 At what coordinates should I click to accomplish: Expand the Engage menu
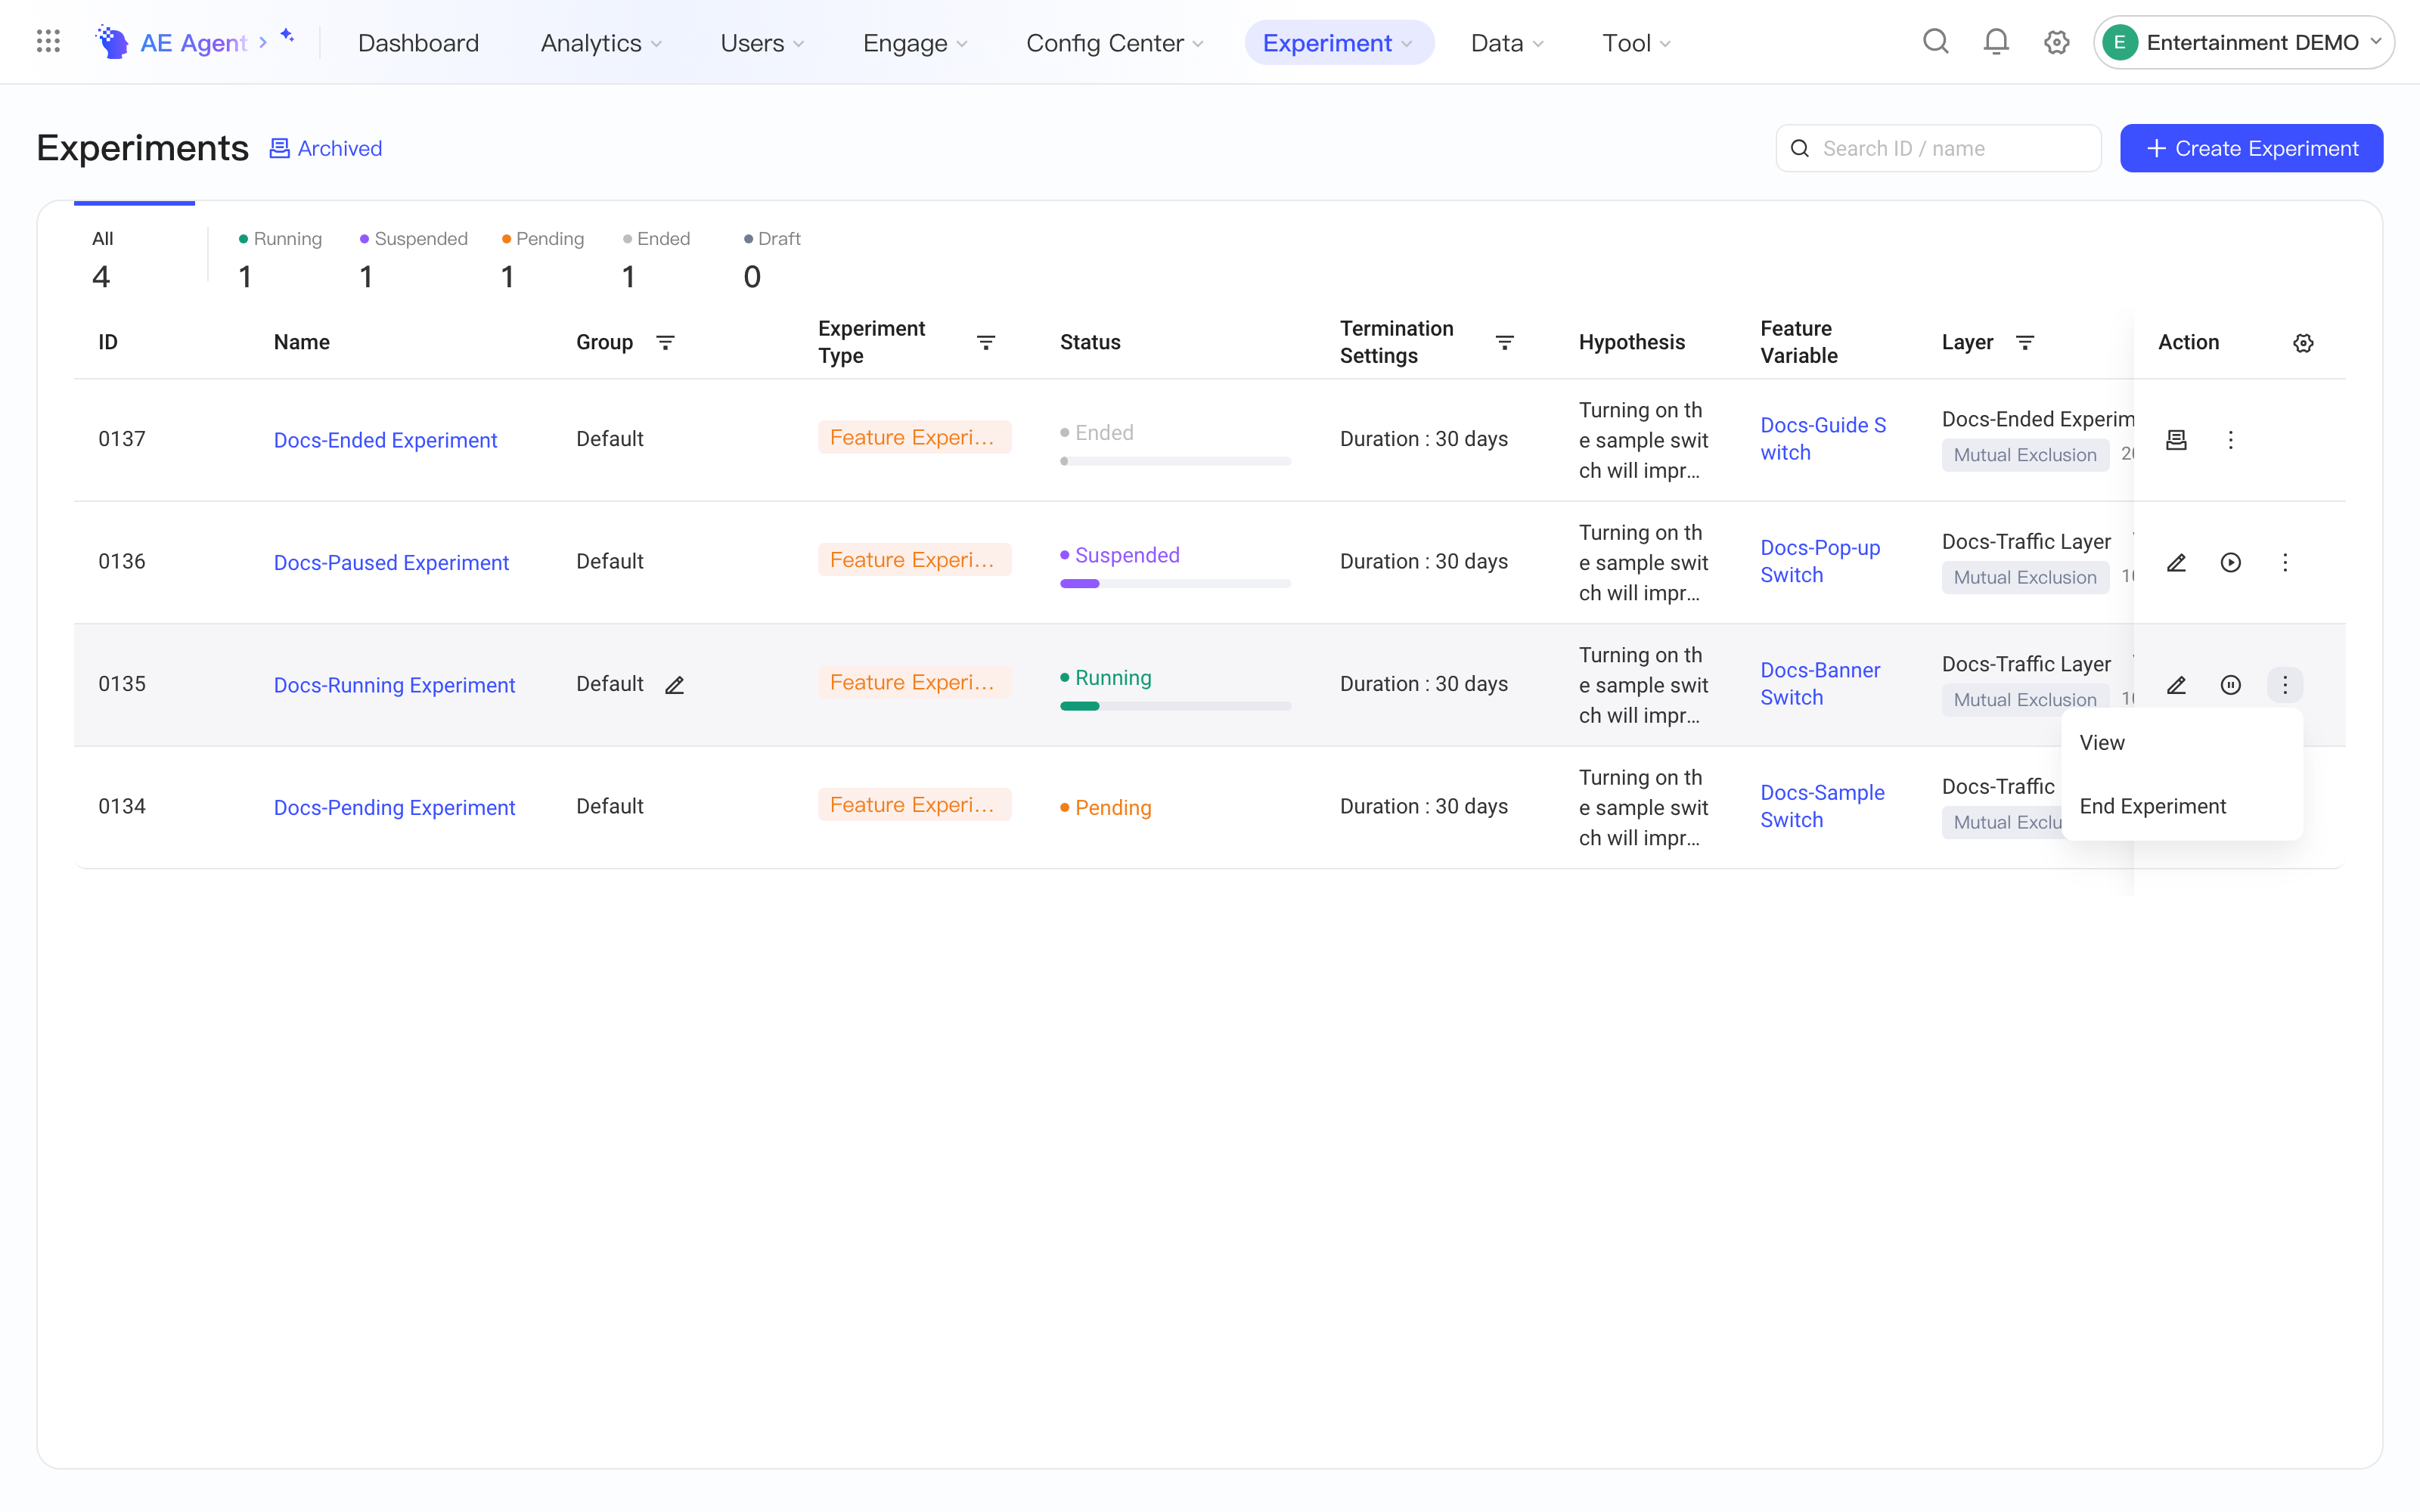pos(915,43)
